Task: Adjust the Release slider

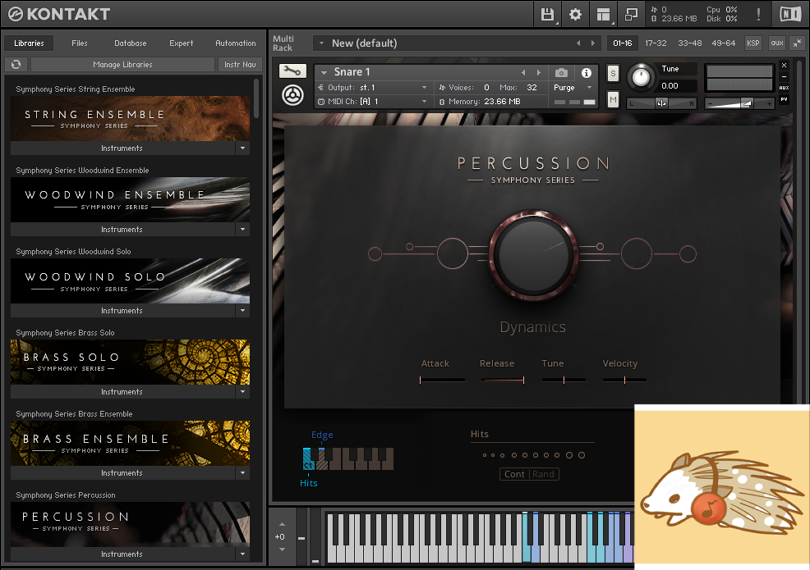Action: (503, 380)
